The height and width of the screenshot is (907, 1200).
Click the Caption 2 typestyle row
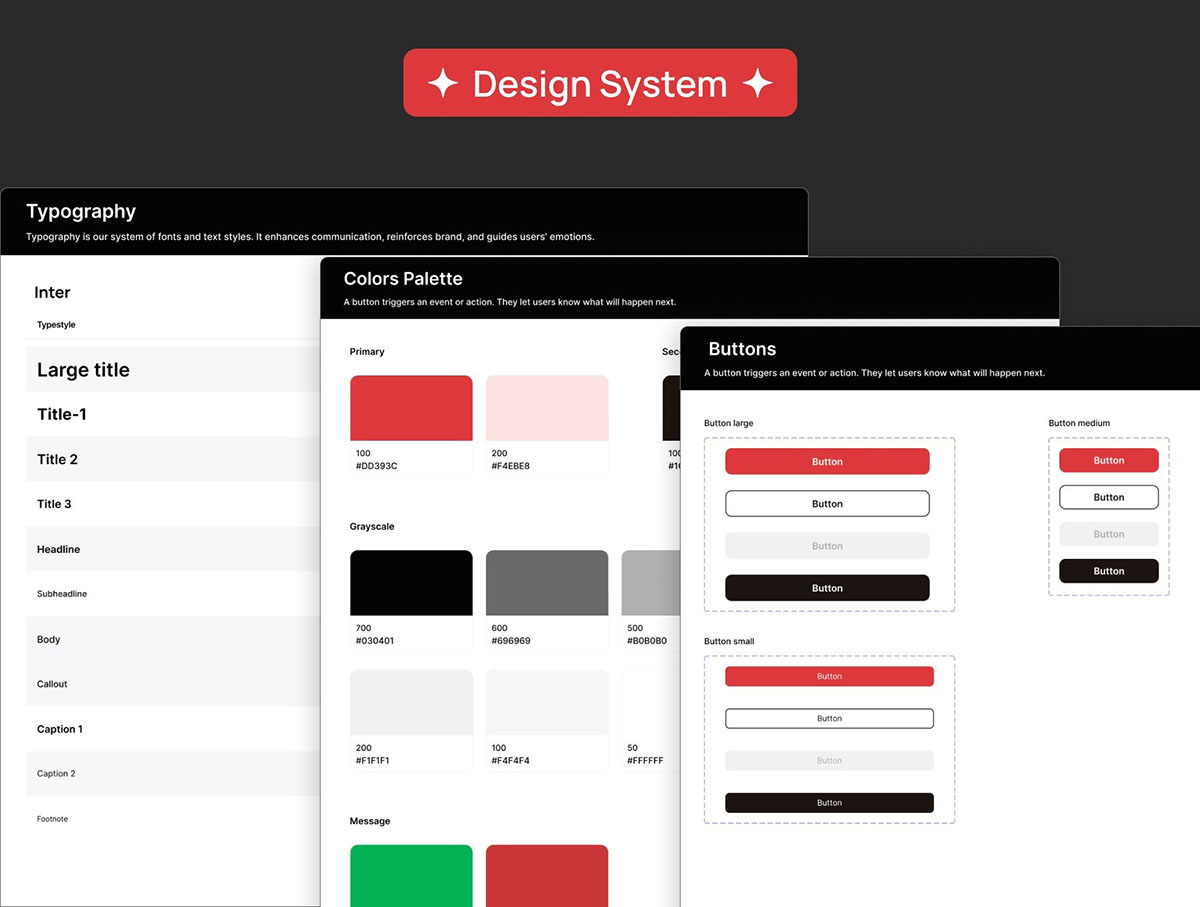173,774
